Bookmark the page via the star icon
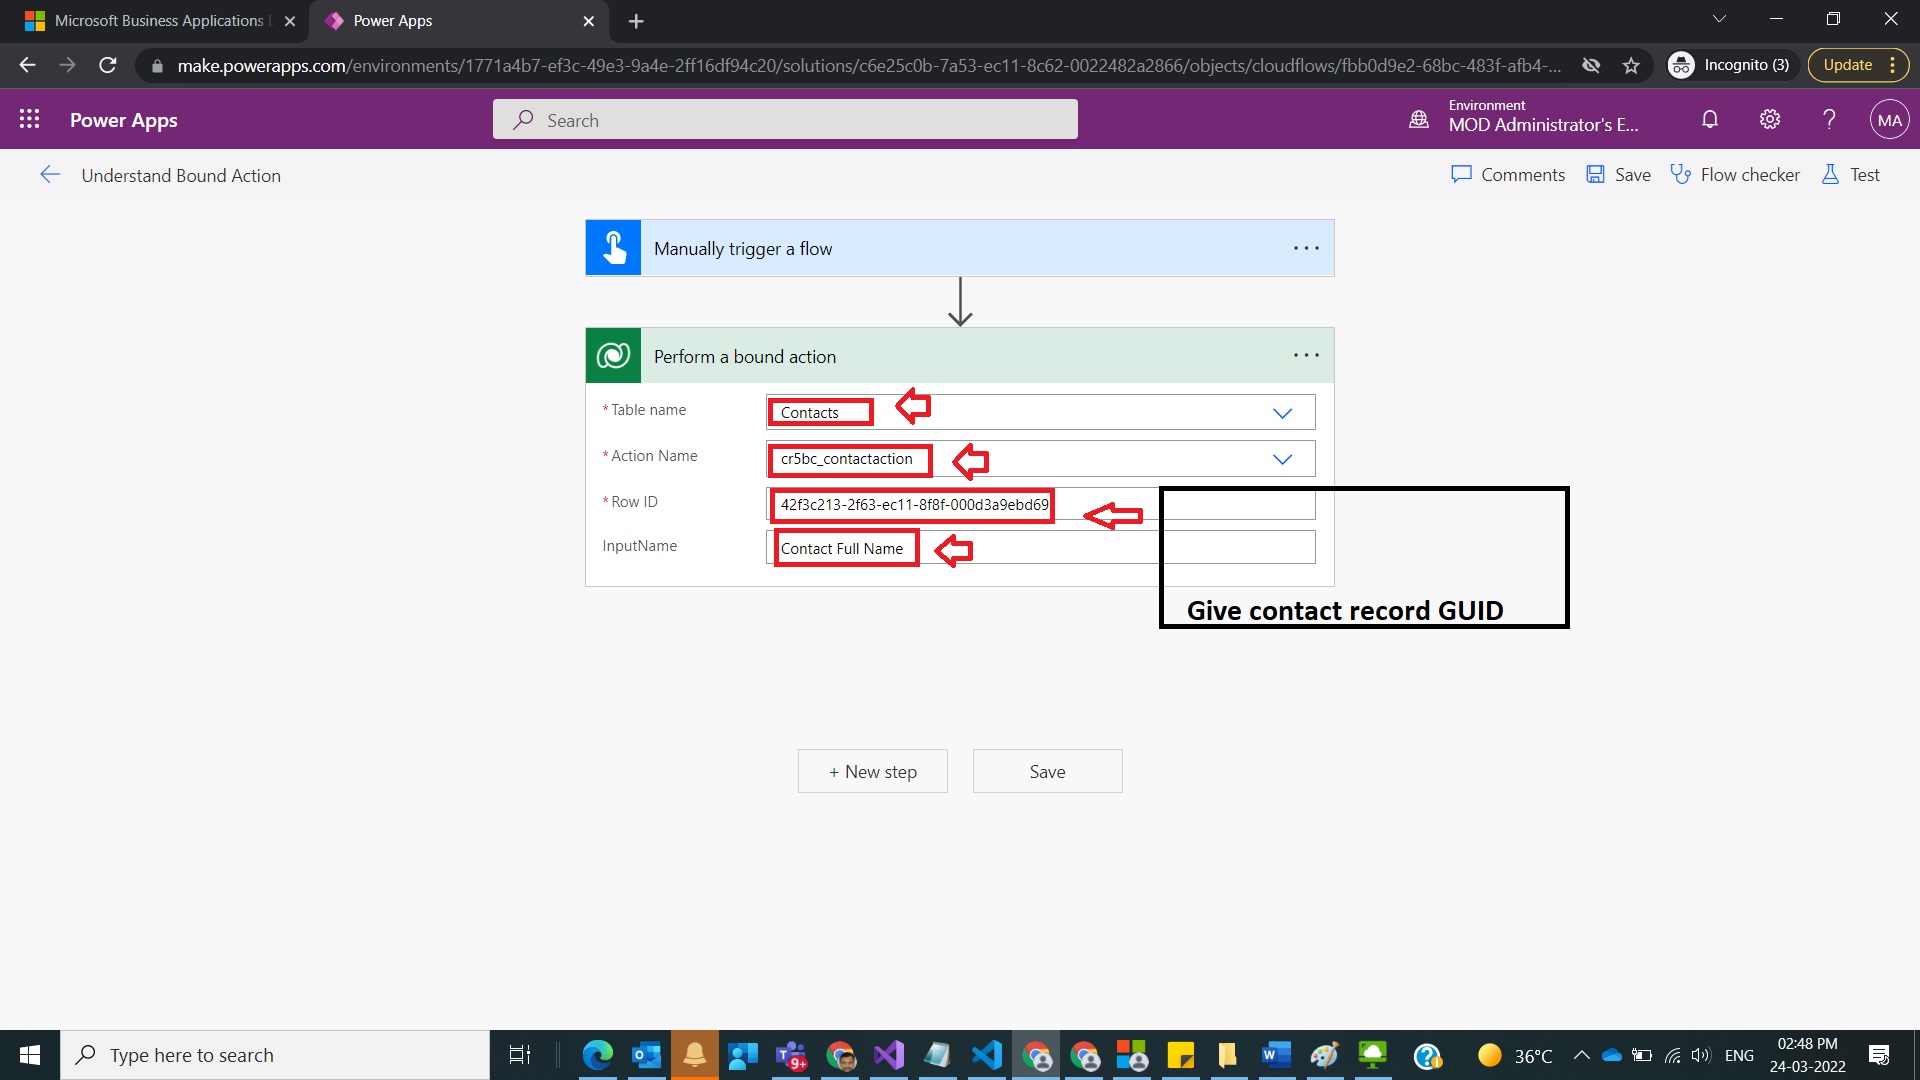The width and height of the screenshot is (1920, 1080). coord(1632,65)
